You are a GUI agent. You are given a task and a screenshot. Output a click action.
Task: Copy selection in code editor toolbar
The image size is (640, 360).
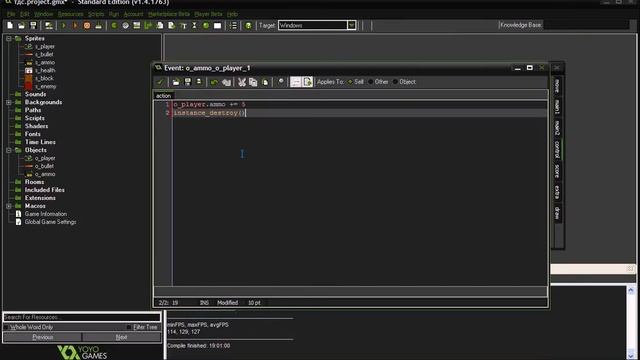(253, 82)
